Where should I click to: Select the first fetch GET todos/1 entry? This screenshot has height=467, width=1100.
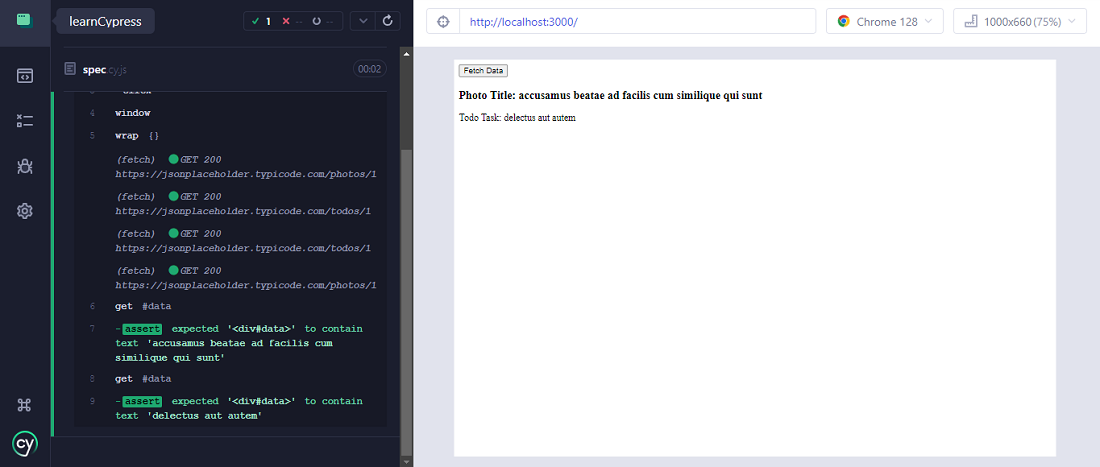click(230, 204)
